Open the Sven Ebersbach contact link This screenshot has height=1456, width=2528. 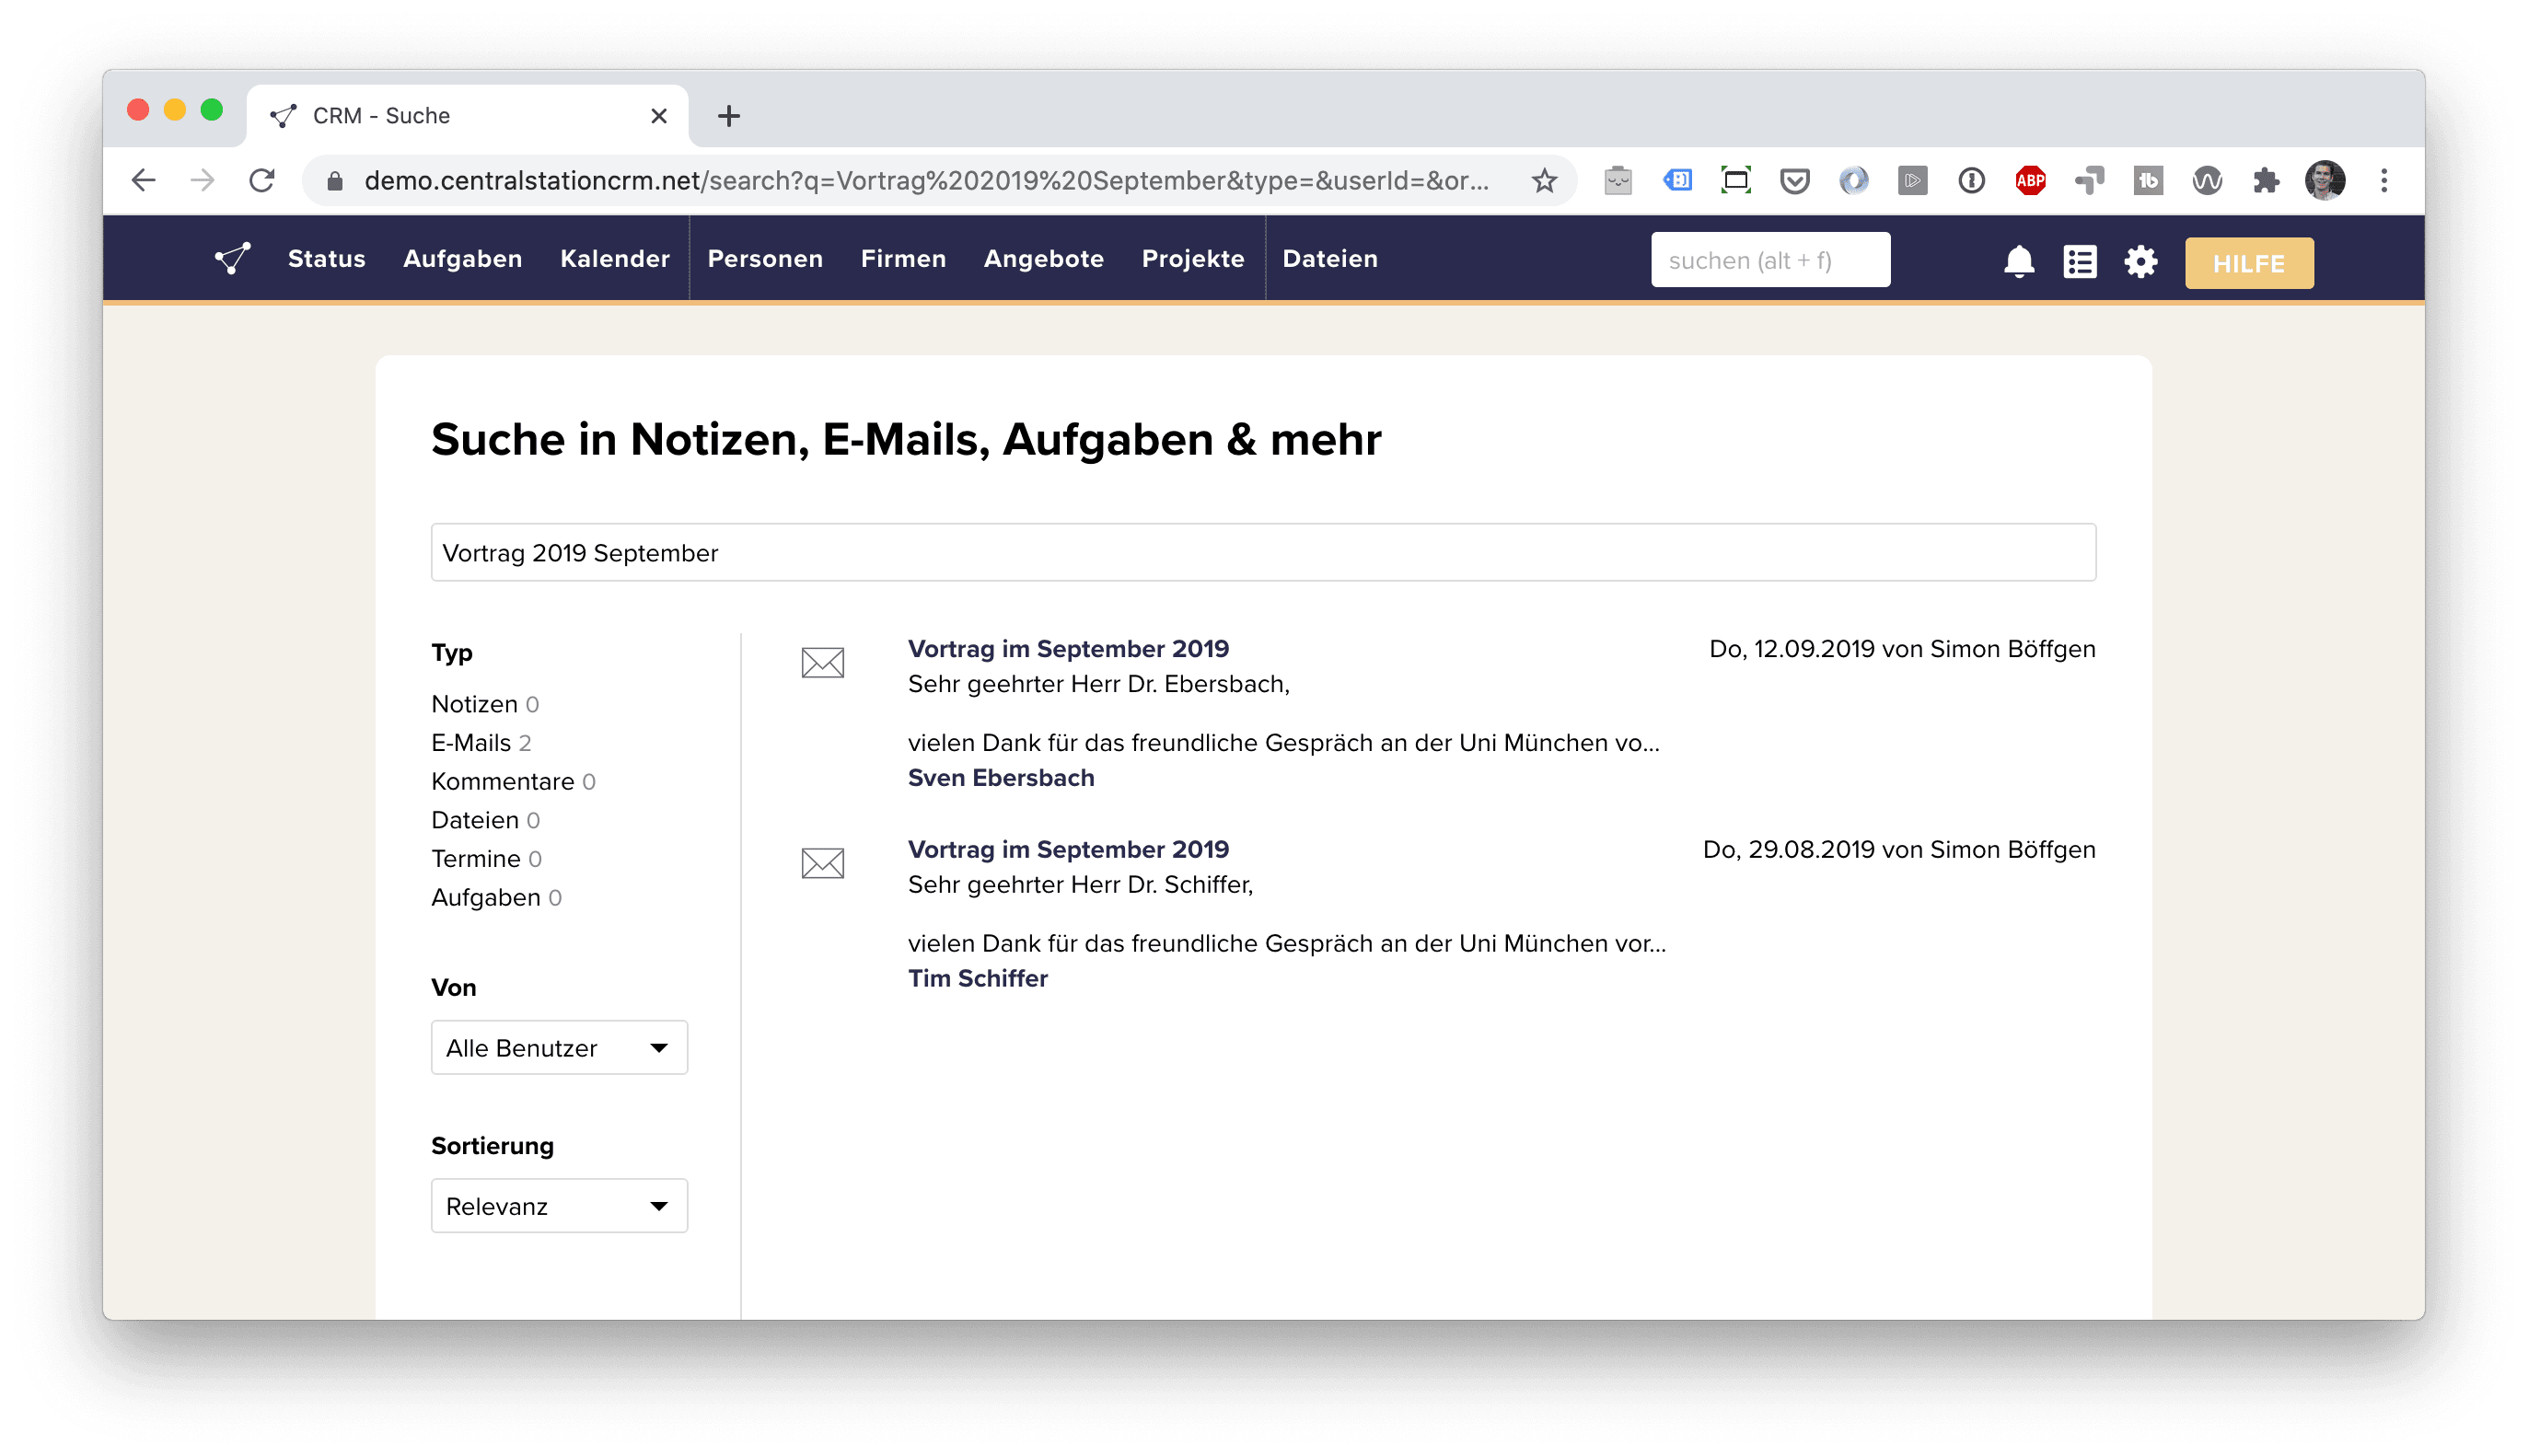click(1000, 778)
